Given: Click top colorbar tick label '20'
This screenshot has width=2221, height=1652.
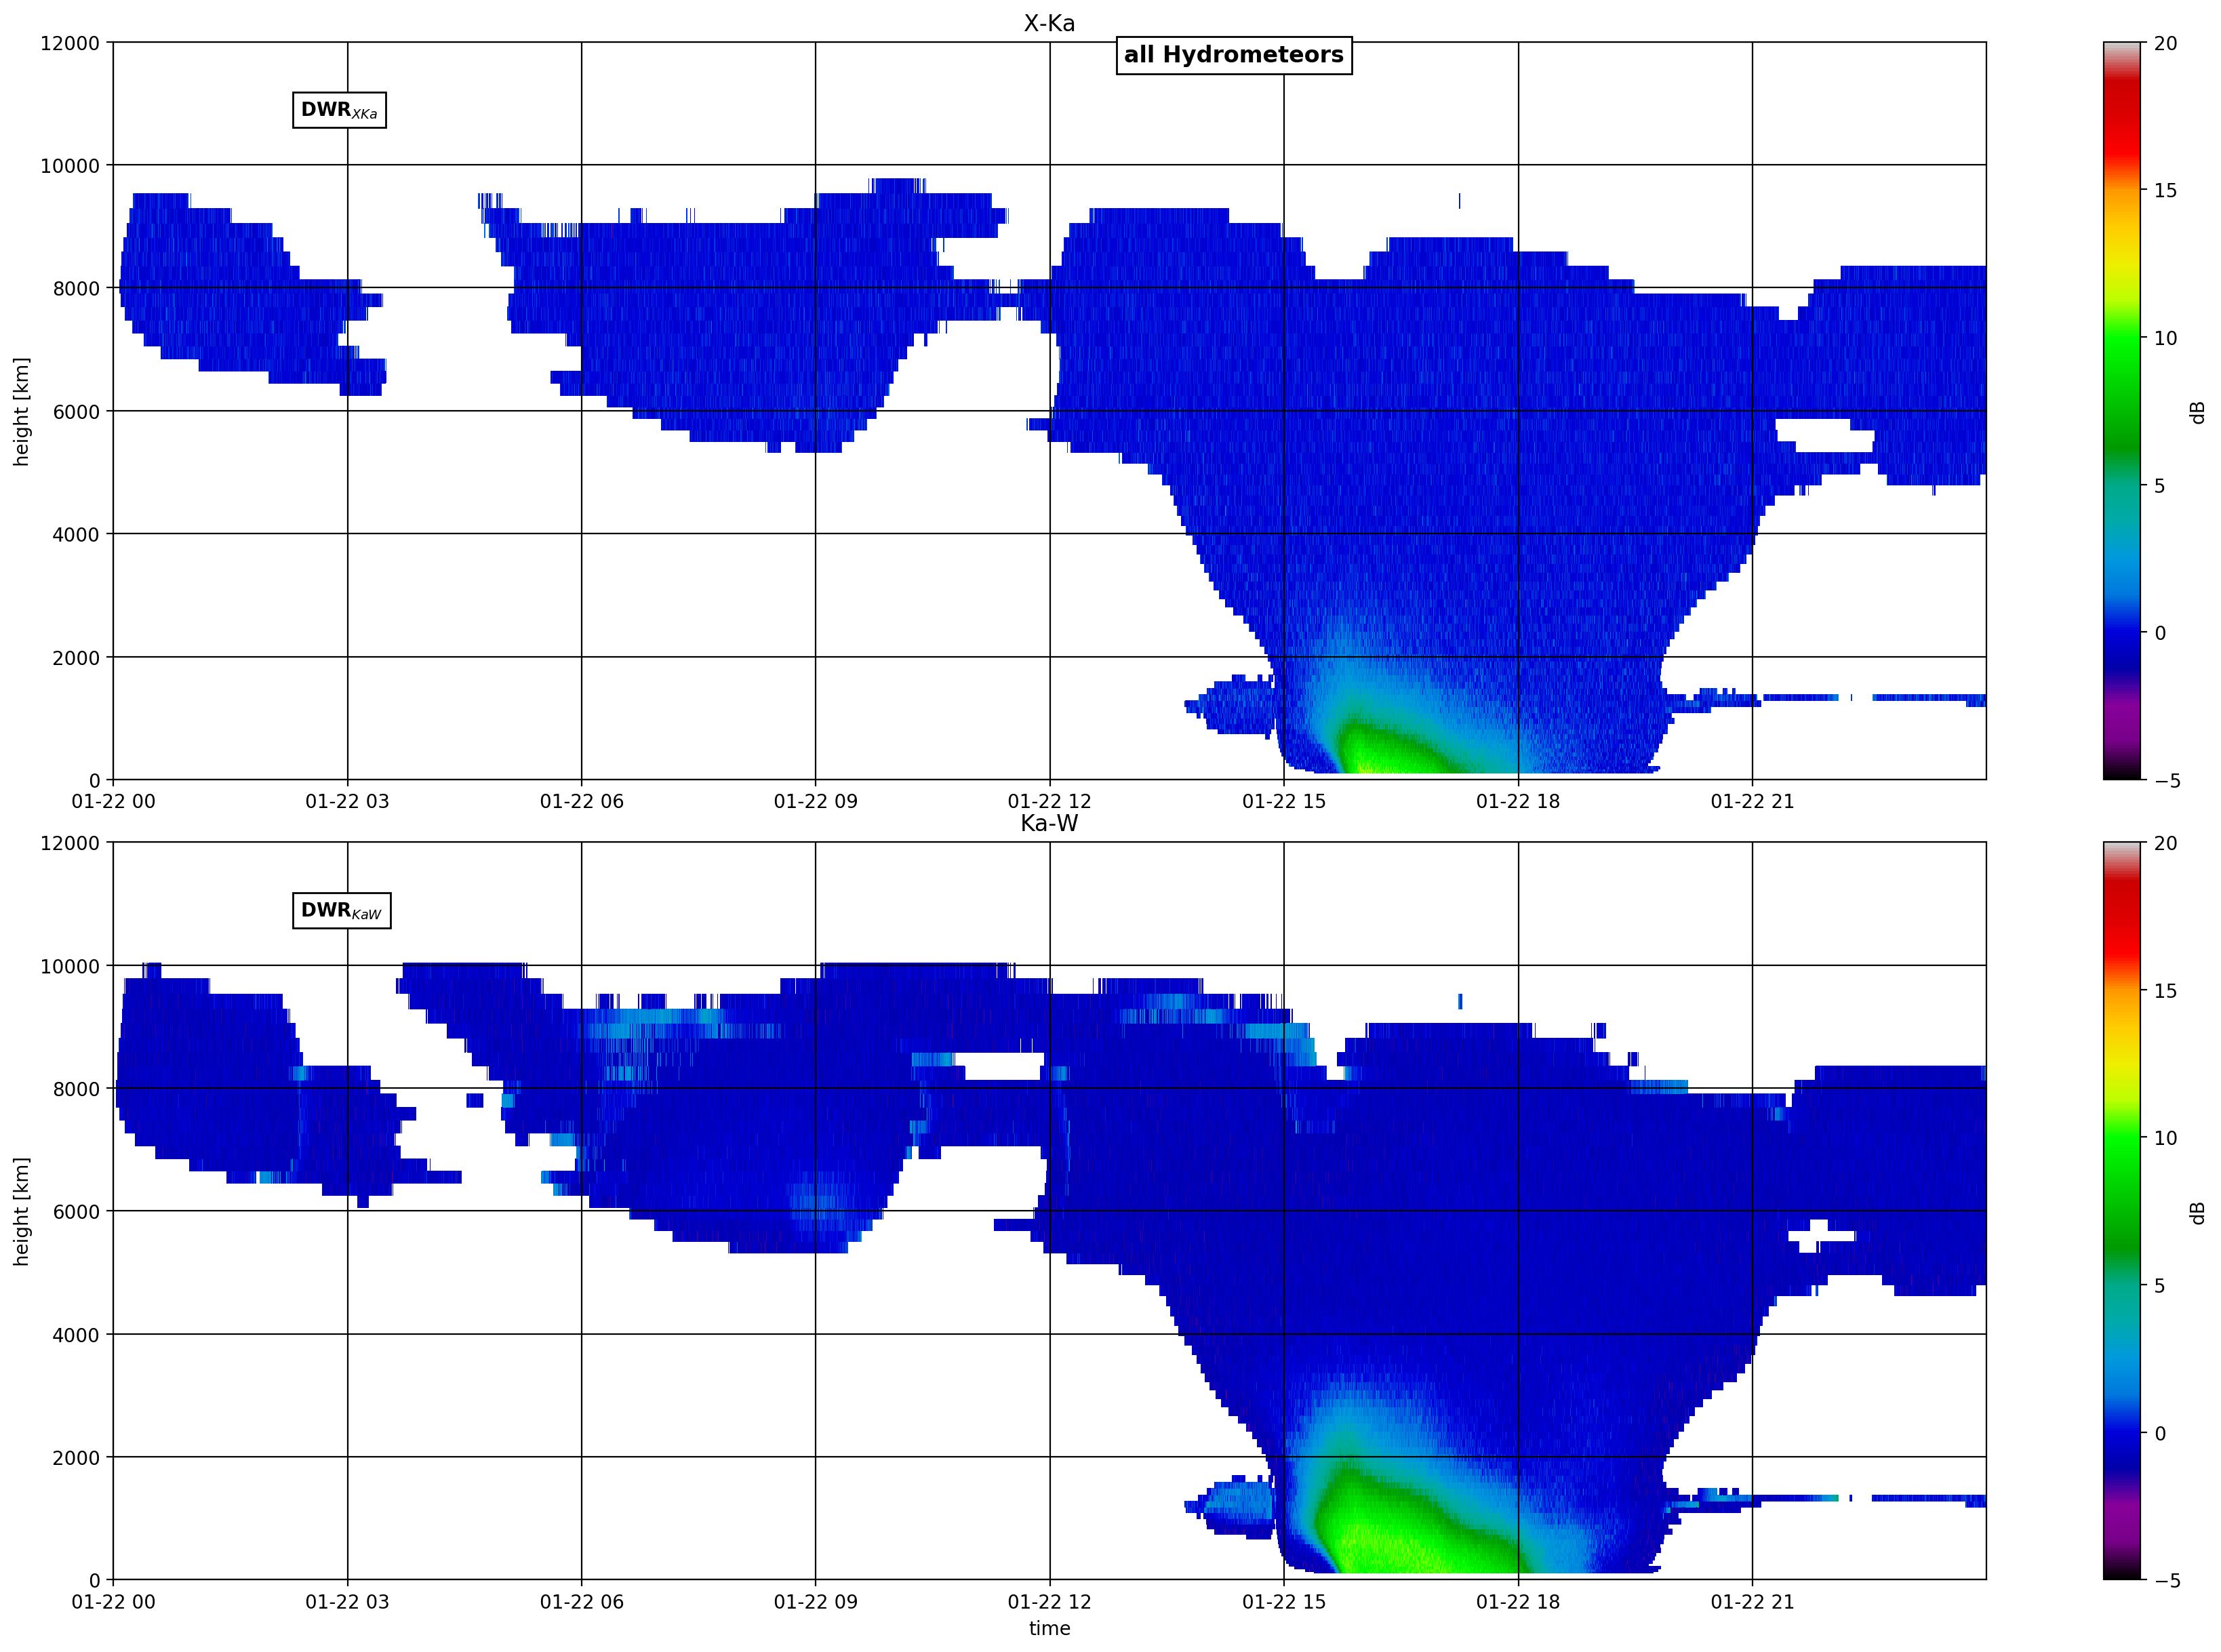Looking at the screenshot, I should pyautogui.click(x=2165, y=43).
